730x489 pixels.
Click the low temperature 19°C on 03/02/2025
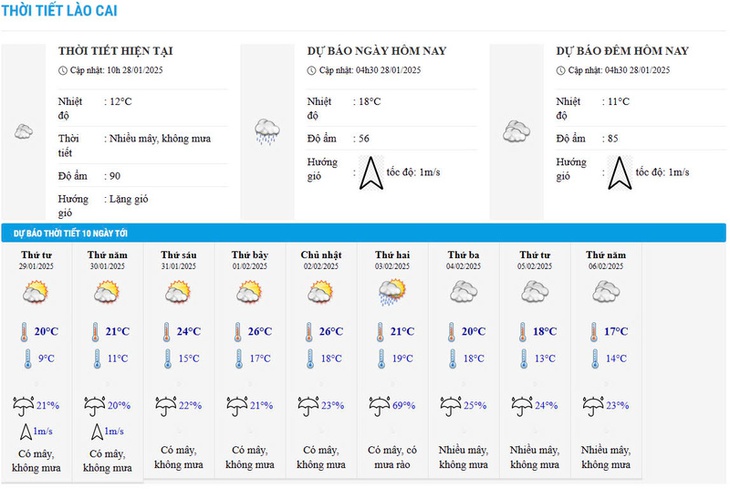[403, 359]
